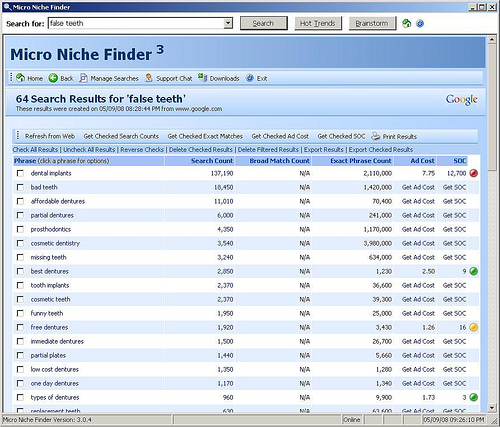Check the funny teeth checkbox
Screen dimensions: 500x427
(x=20, y=313)
